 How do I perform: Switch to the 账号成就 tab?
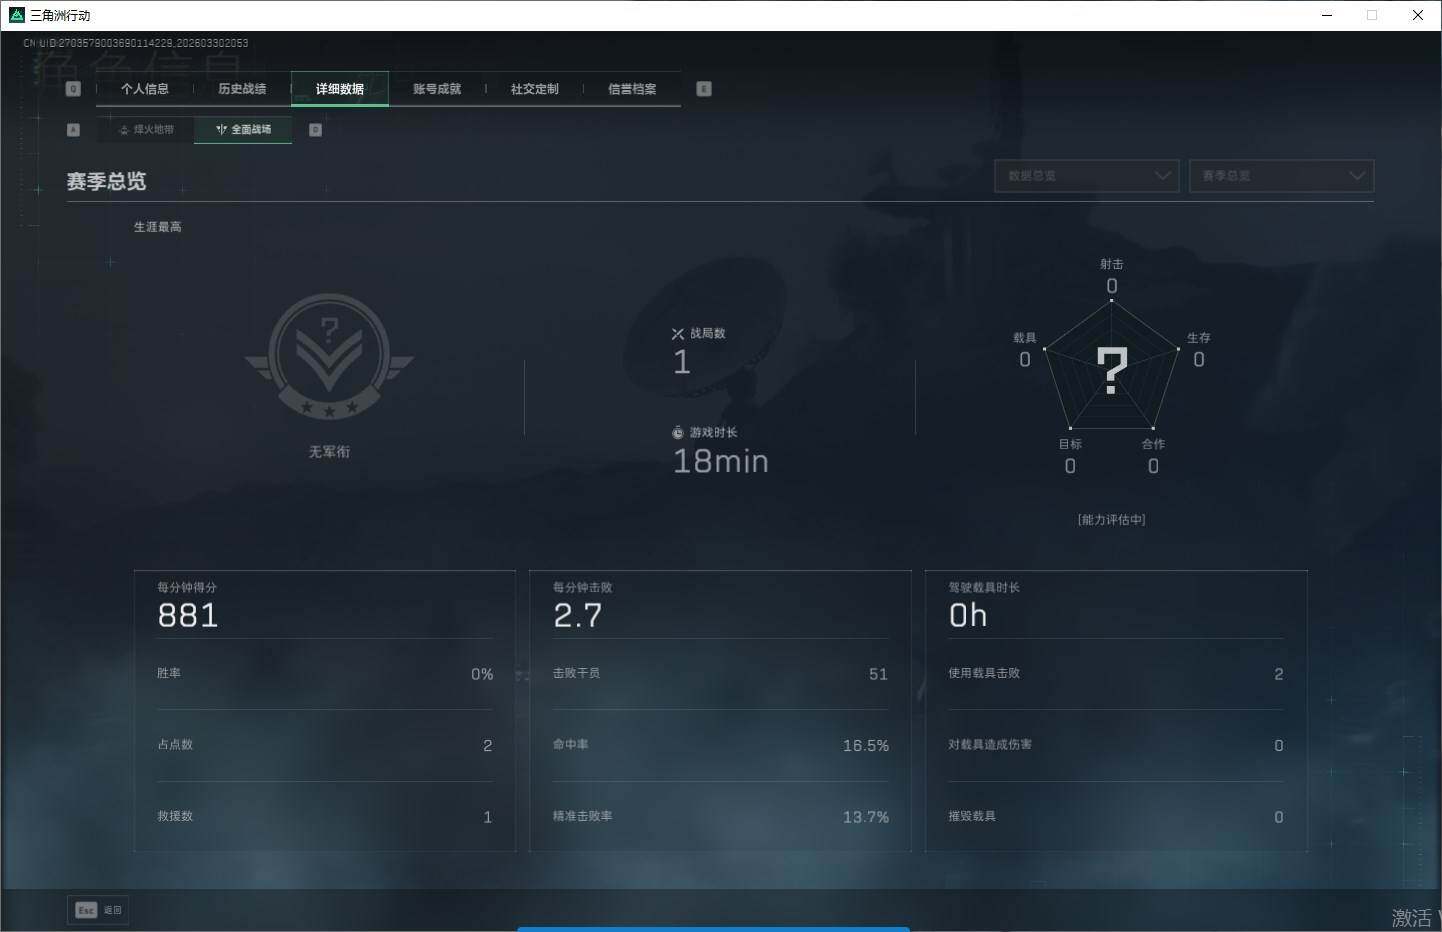tap(437, 89)
